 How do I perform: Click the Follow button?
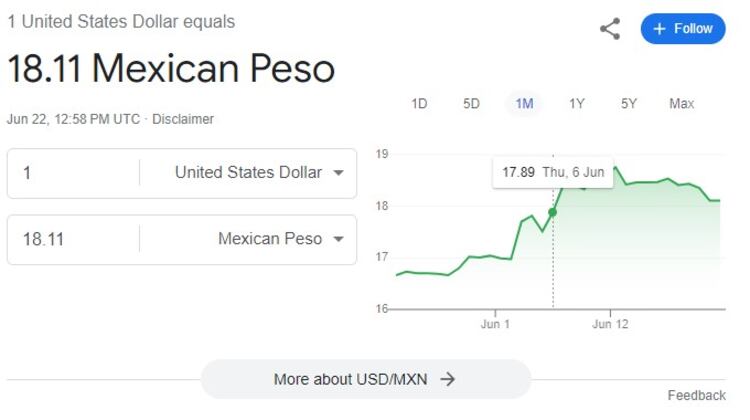coord(683,29)
